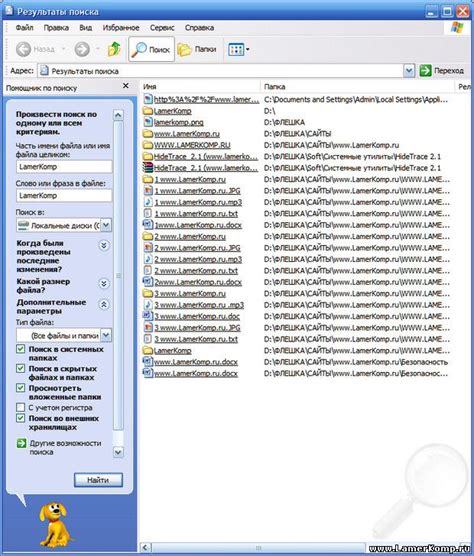The width and height of the screenshot is (474, 556).
Task: Open the Сервис menu
Action: (162, 28)
